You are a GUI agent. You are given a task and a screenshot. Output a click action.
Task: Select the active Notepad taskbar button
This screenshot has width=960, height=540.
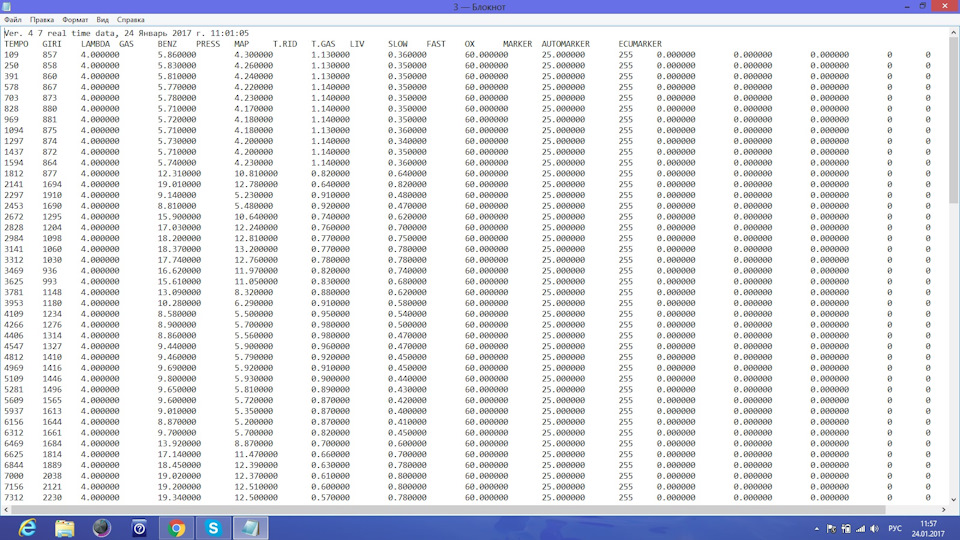point(250,528)
